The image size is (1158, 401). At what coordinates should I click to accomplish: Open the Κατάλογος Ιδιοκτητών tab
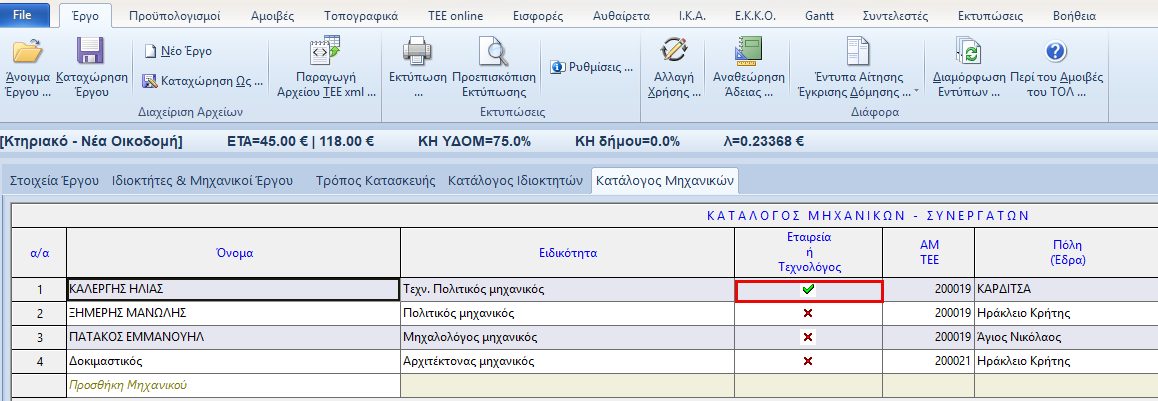point(515,181)
